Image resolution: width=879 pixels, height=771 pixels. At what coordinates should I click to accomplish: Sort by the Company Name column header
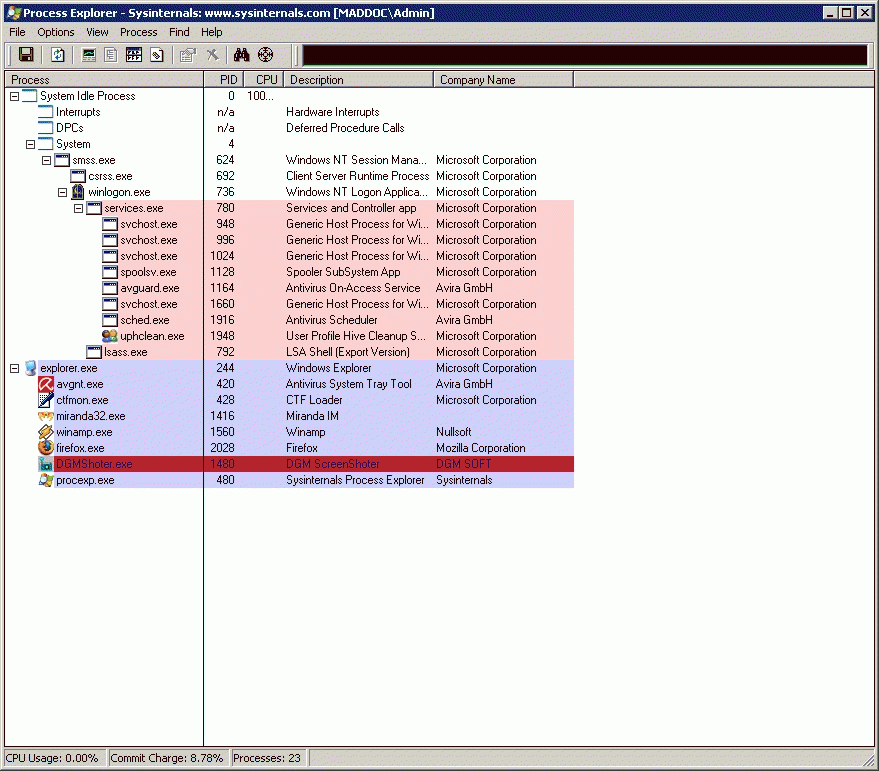click(504, 80)
